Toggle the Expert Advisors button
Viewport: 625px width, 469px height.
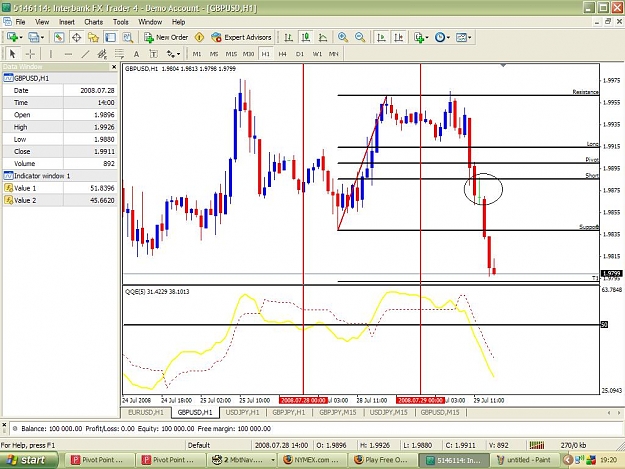pos(241,37)
